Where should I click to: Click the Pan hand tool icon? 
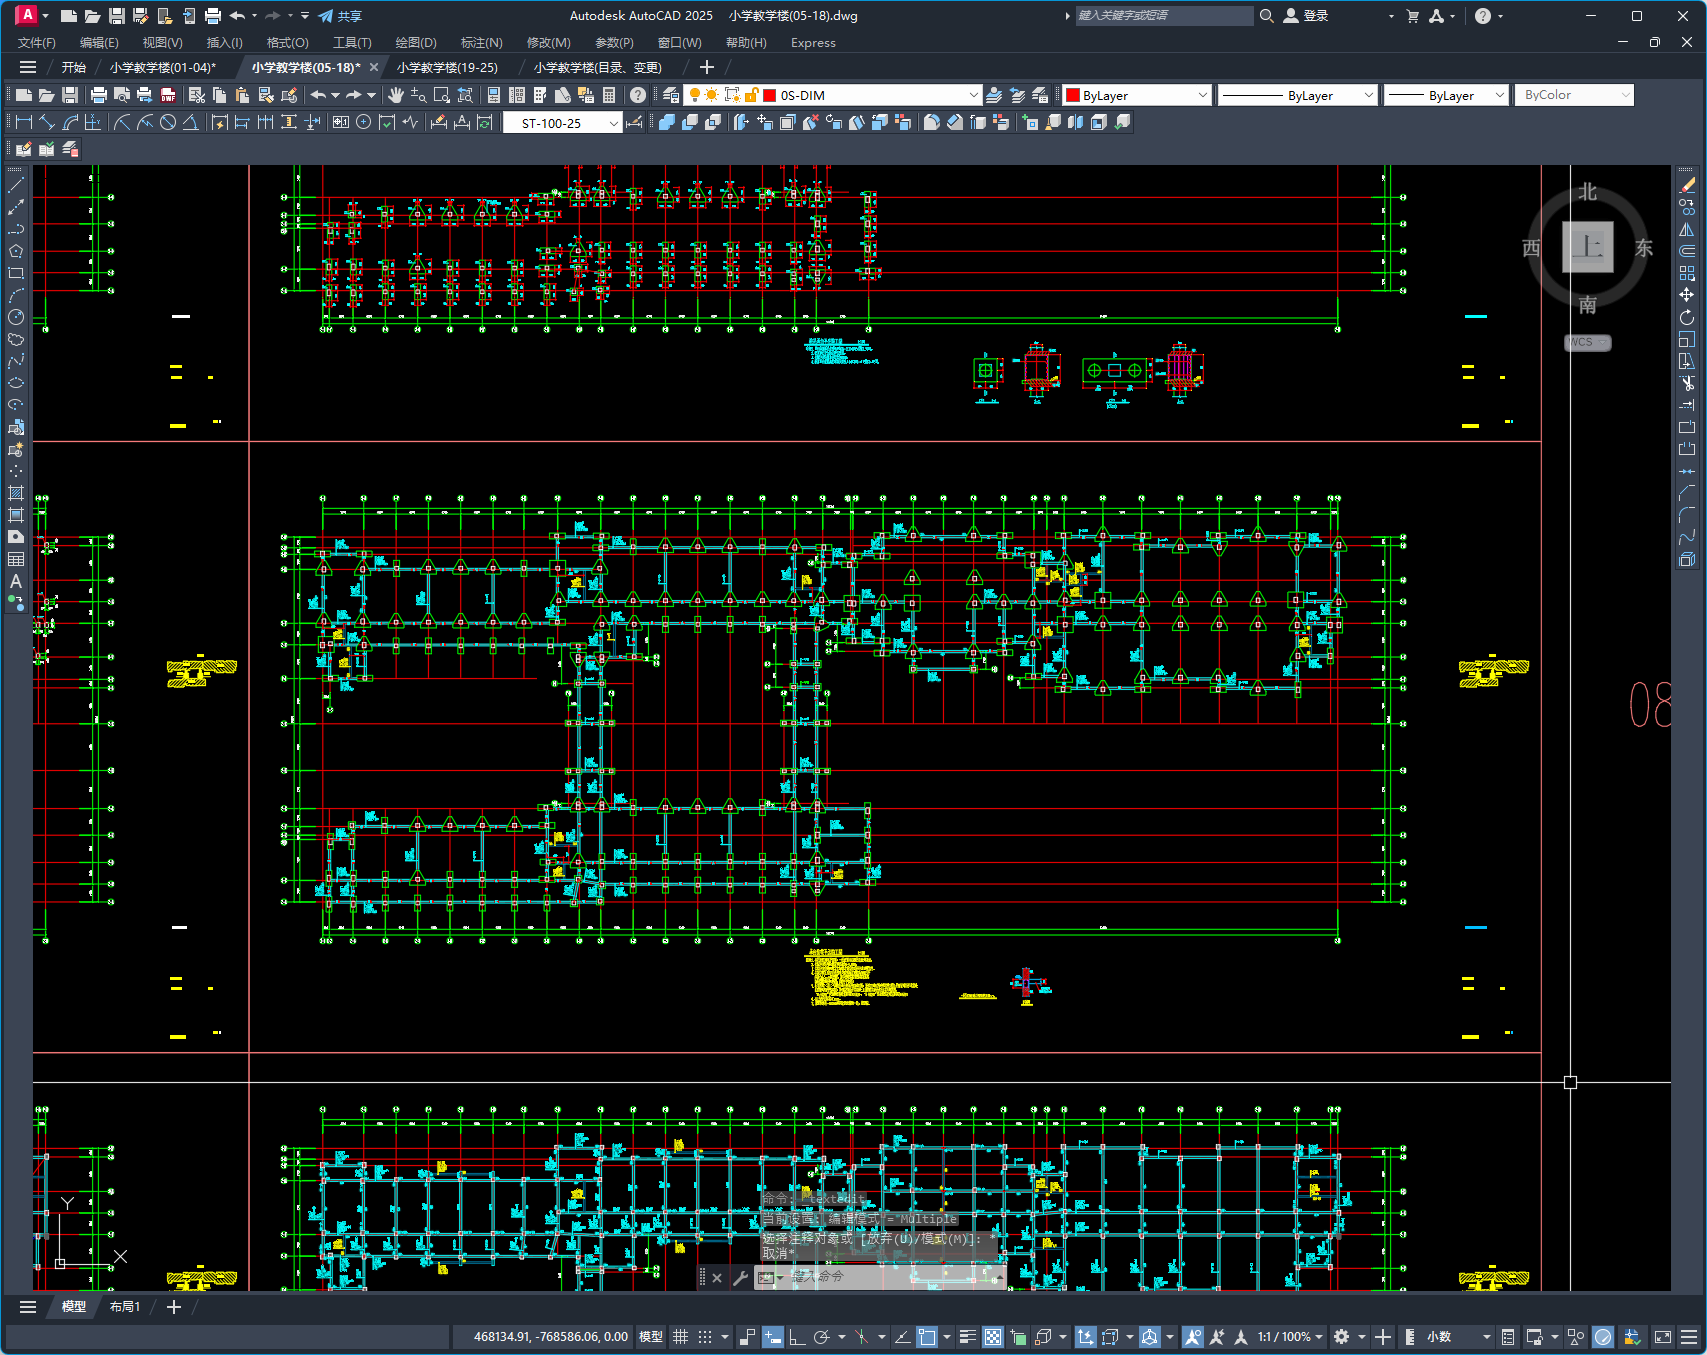coord(396,95)
